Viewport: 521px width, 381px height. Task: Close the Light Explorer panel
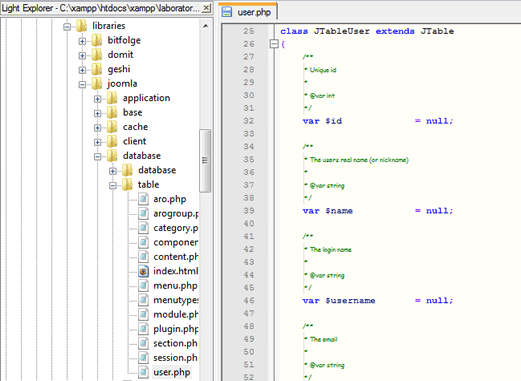pyautogui.click(x=207, y=8)
